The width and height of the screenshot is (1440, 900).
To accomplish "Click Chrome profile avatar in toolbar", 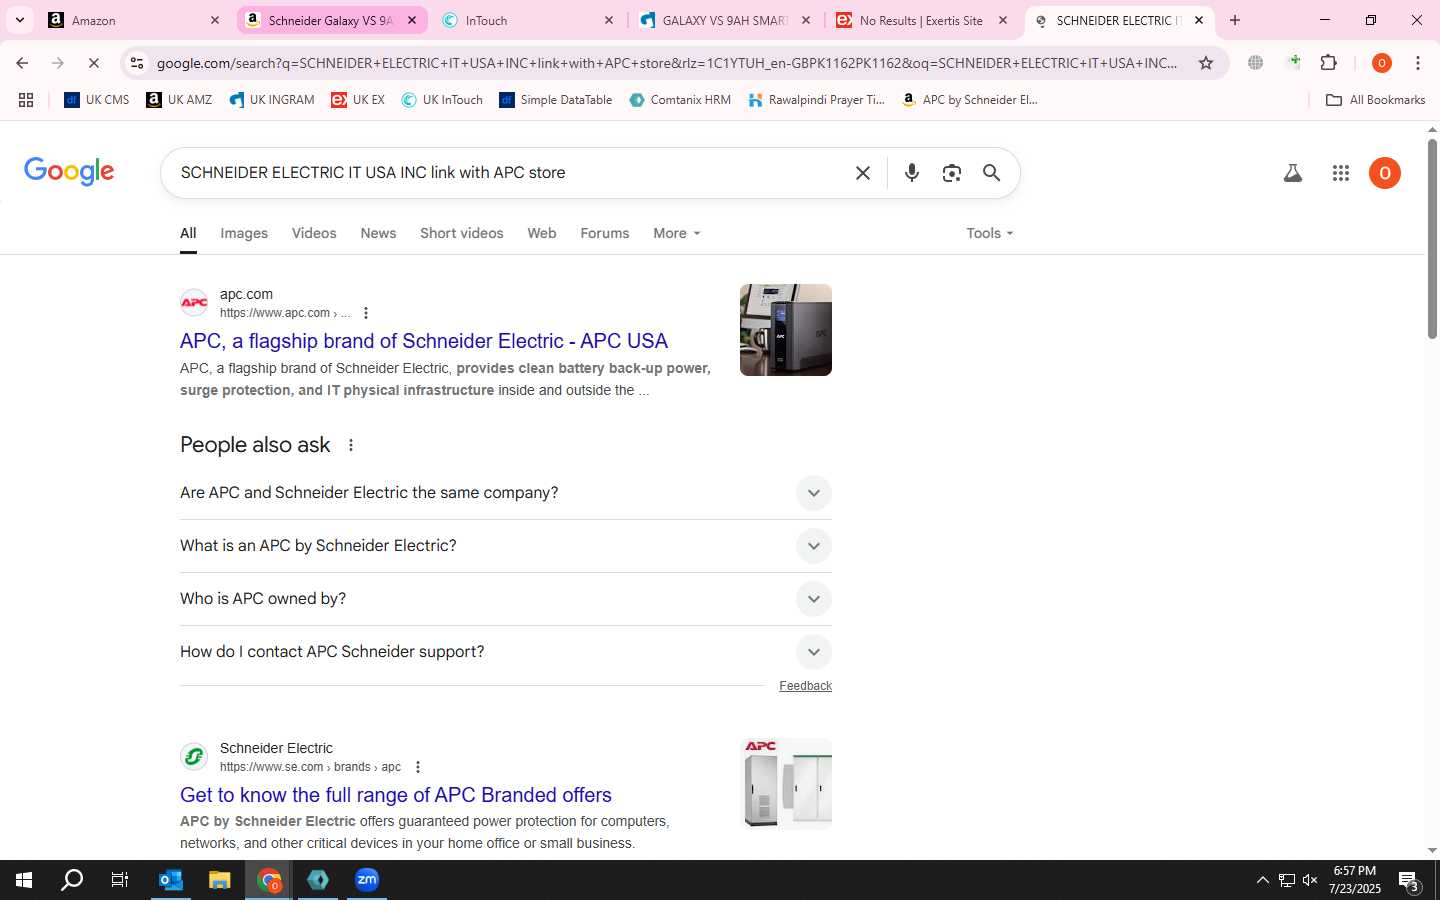I will (x=1382, y=63).
